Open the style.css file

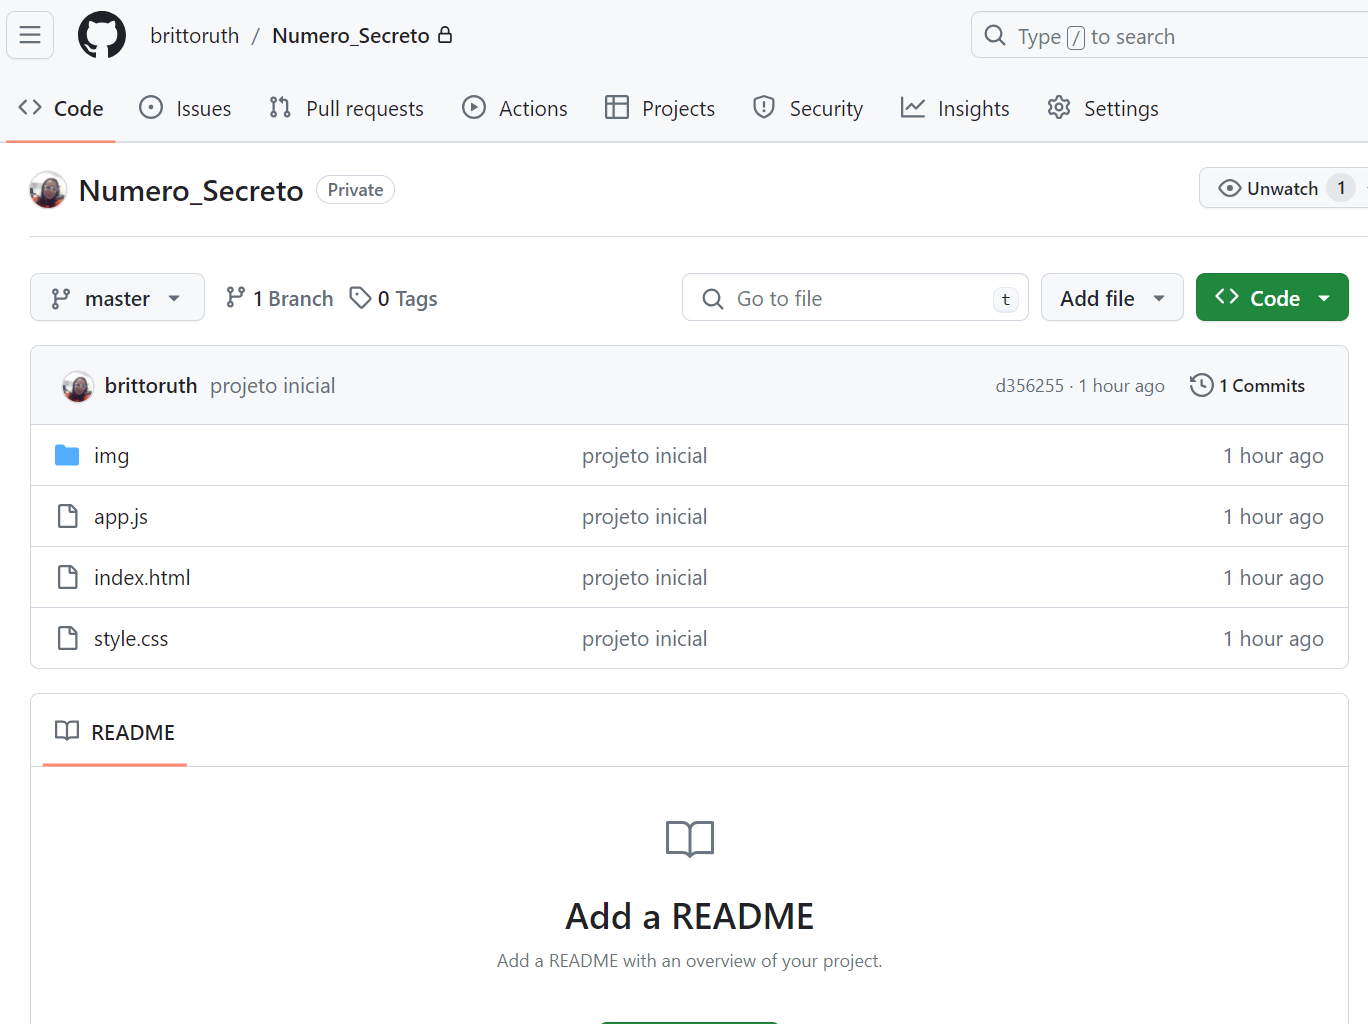coord(131,639)
